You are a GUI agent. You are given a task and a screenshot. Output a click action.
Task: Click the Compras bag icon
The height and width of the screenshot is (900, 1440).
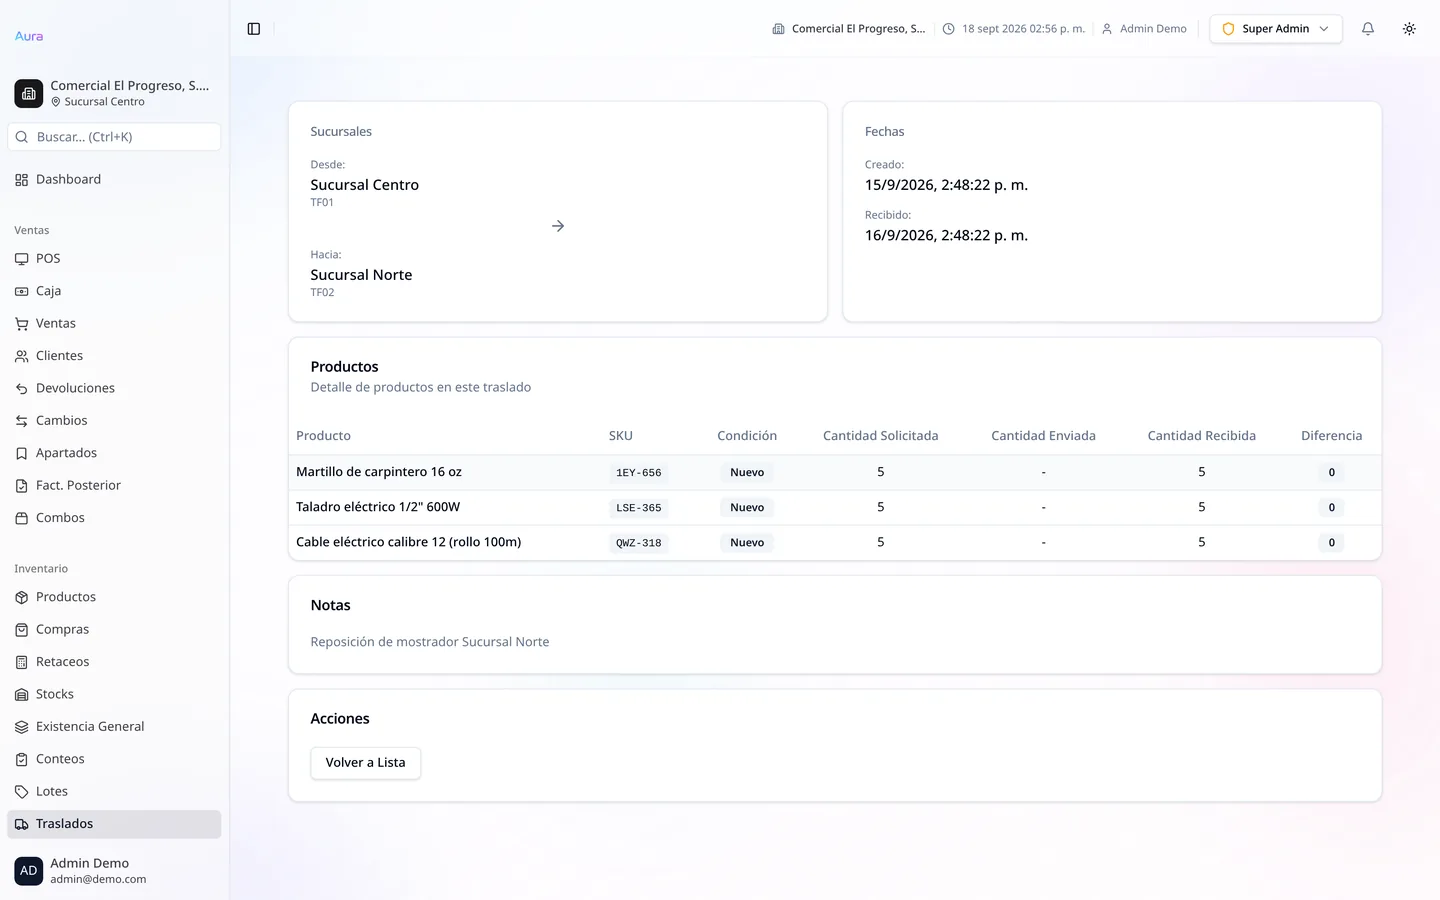22,630
